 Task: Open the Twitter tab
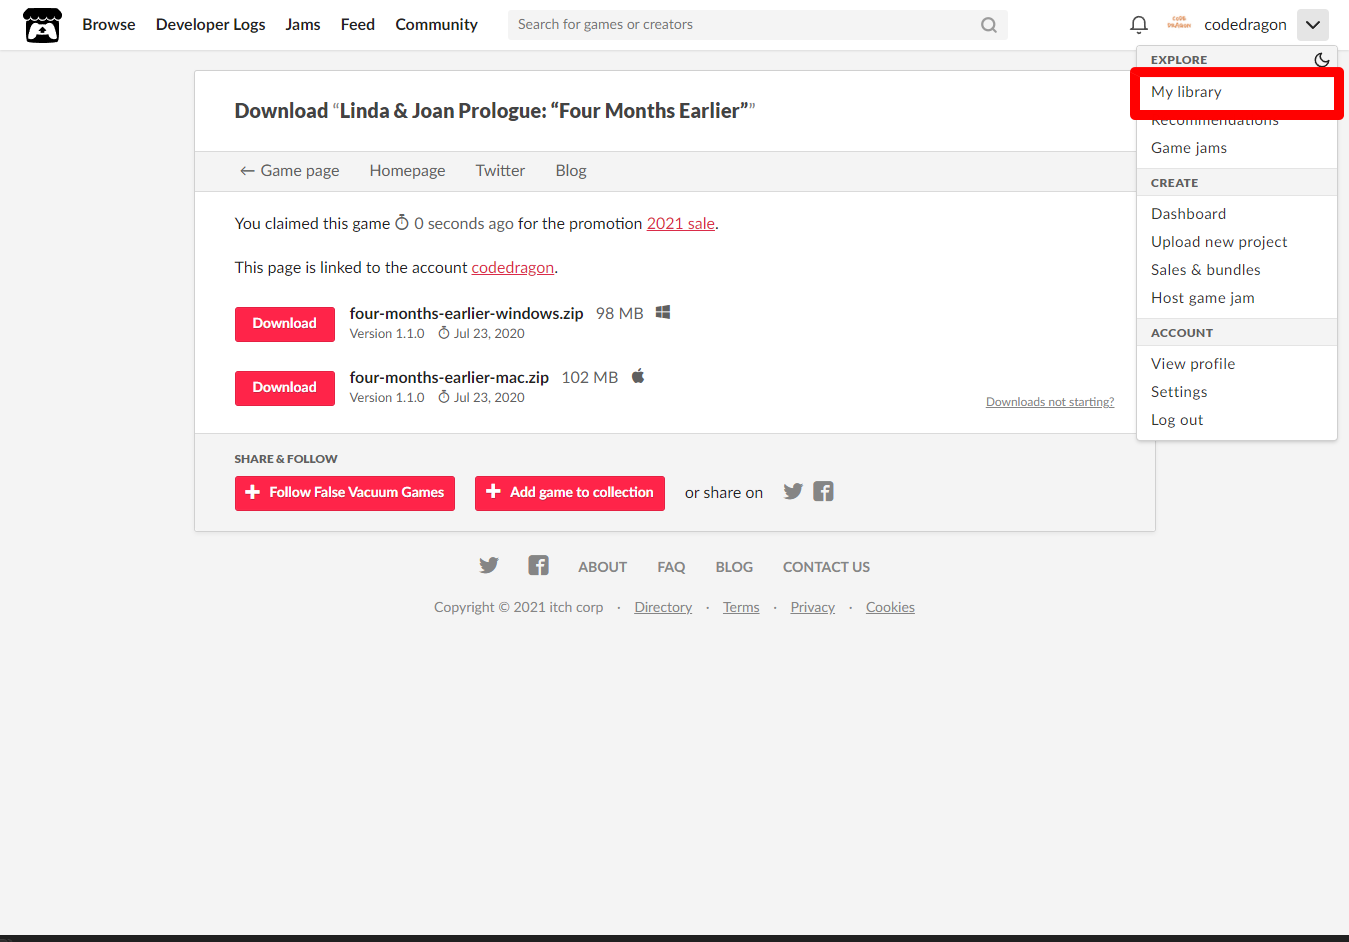tap(500, 171)
